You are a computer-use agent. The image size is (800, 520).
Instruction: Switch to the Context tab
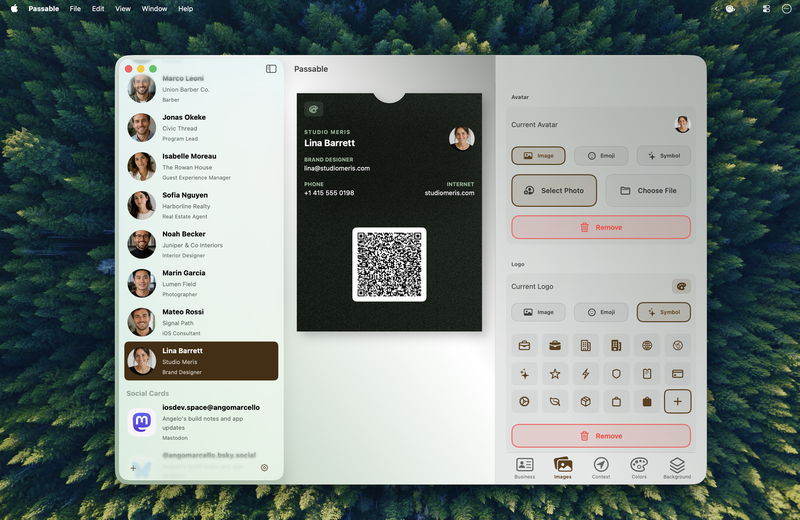[601, 468]
